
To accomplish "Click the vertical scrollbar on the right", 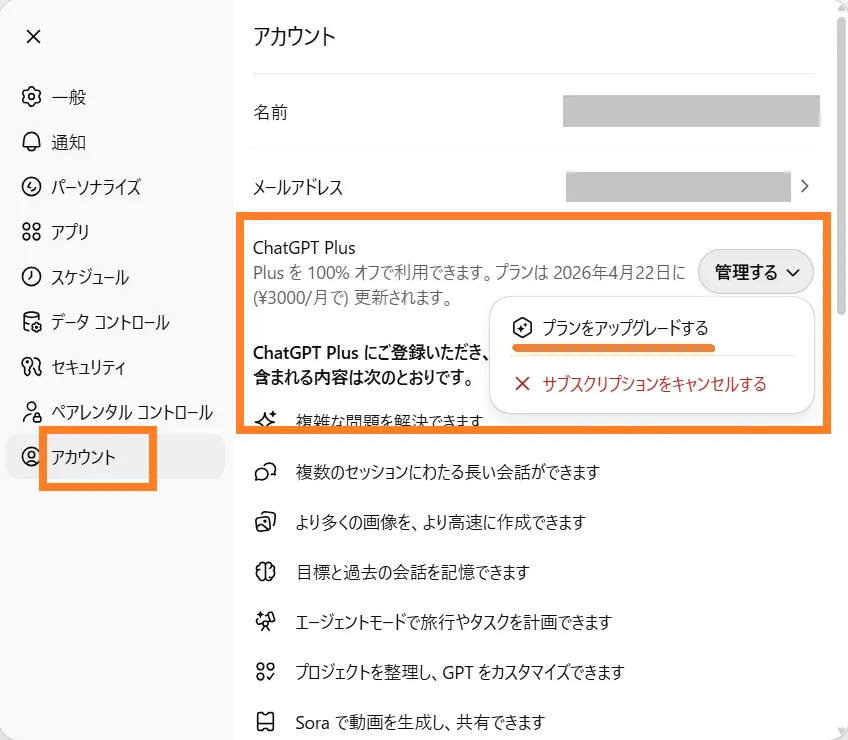I will point(841,160).
